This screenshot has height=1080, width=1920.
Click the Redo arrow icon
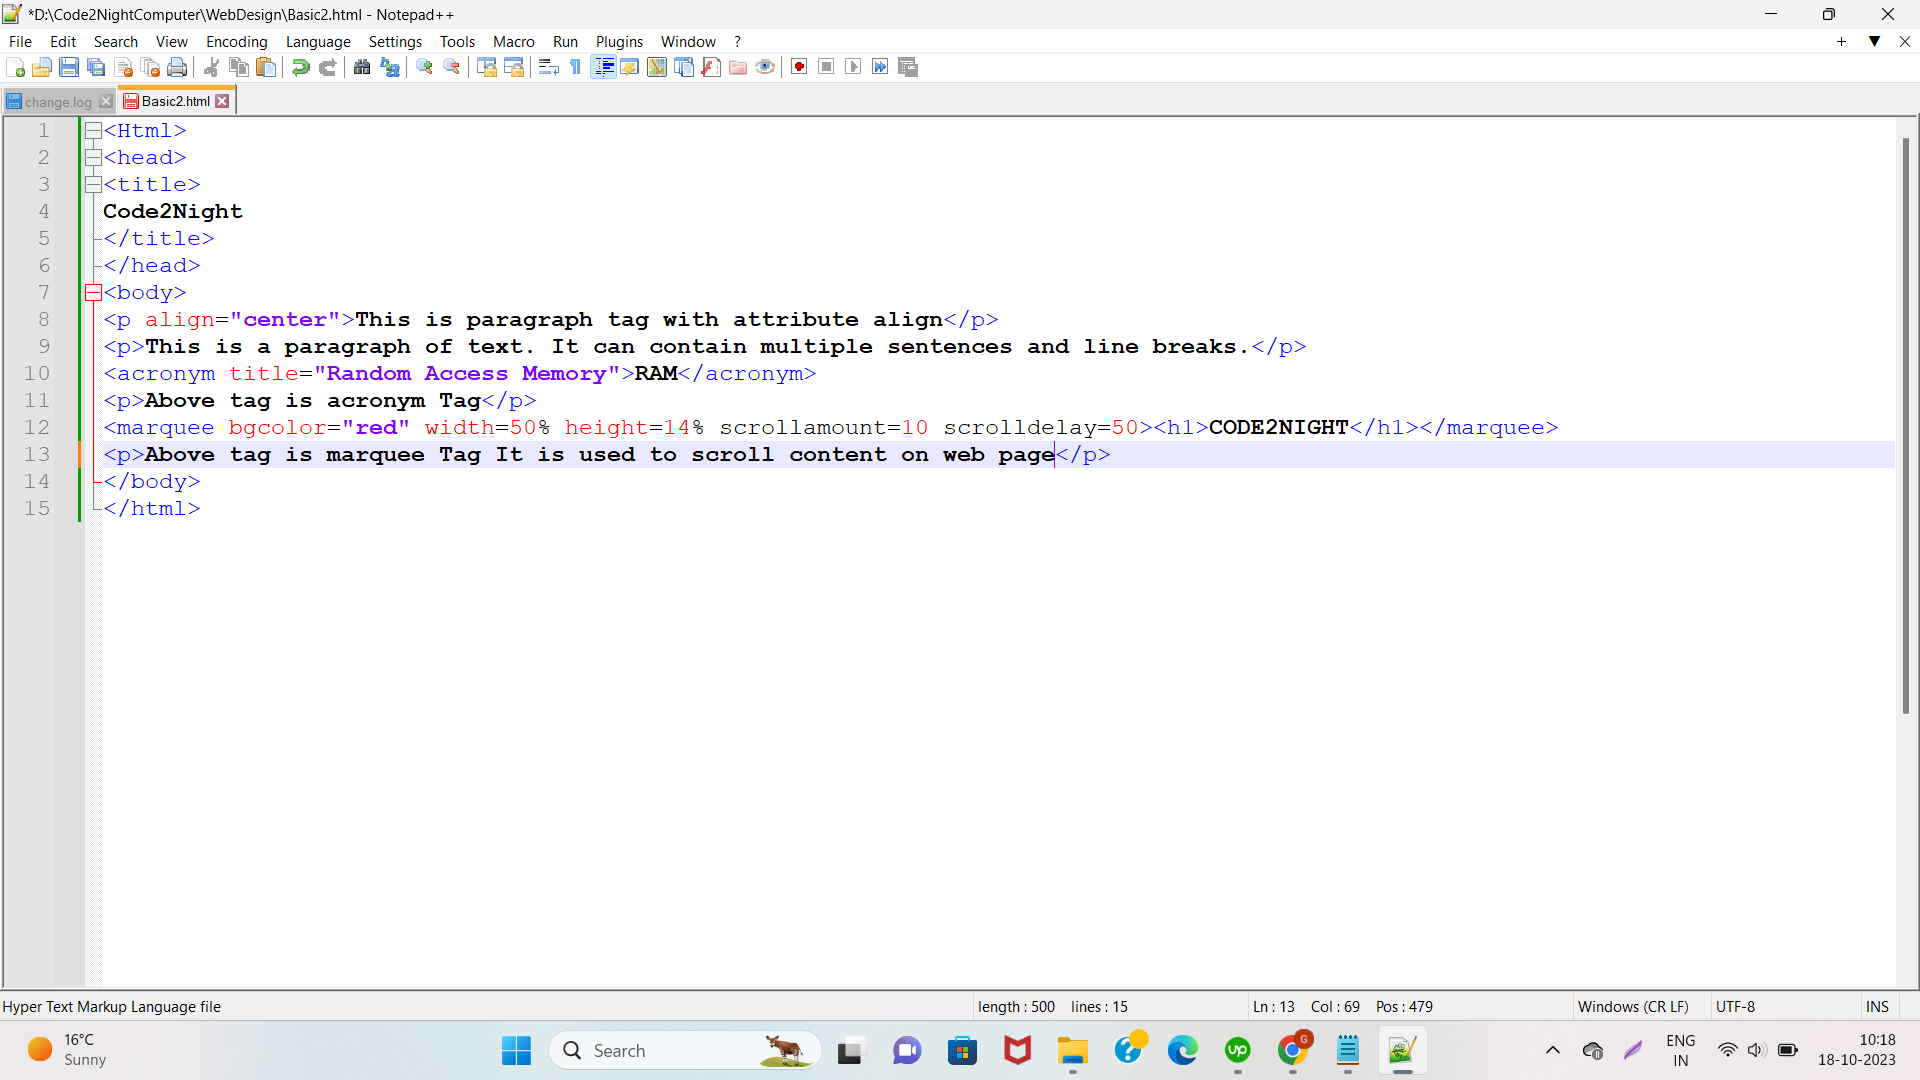[327, 67]
